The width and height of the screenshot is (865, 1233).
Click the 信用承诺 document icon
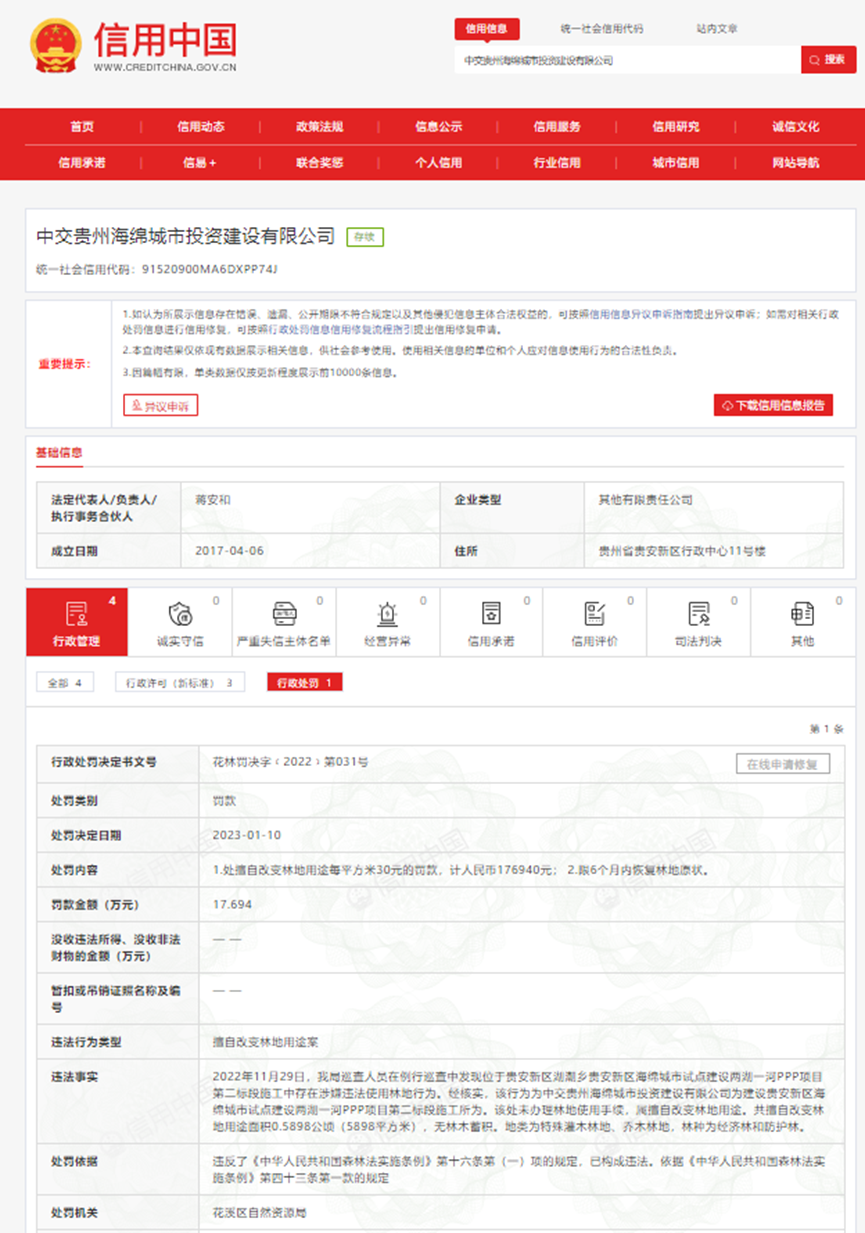[491, 613]
